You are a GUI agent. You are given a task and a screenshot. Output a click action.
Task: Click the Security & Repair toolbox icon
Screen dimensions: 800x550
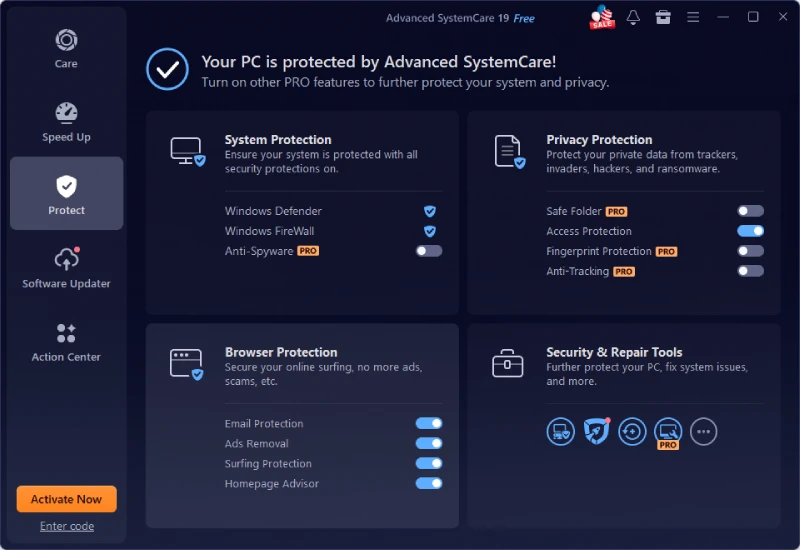click(x=508, y=363)
